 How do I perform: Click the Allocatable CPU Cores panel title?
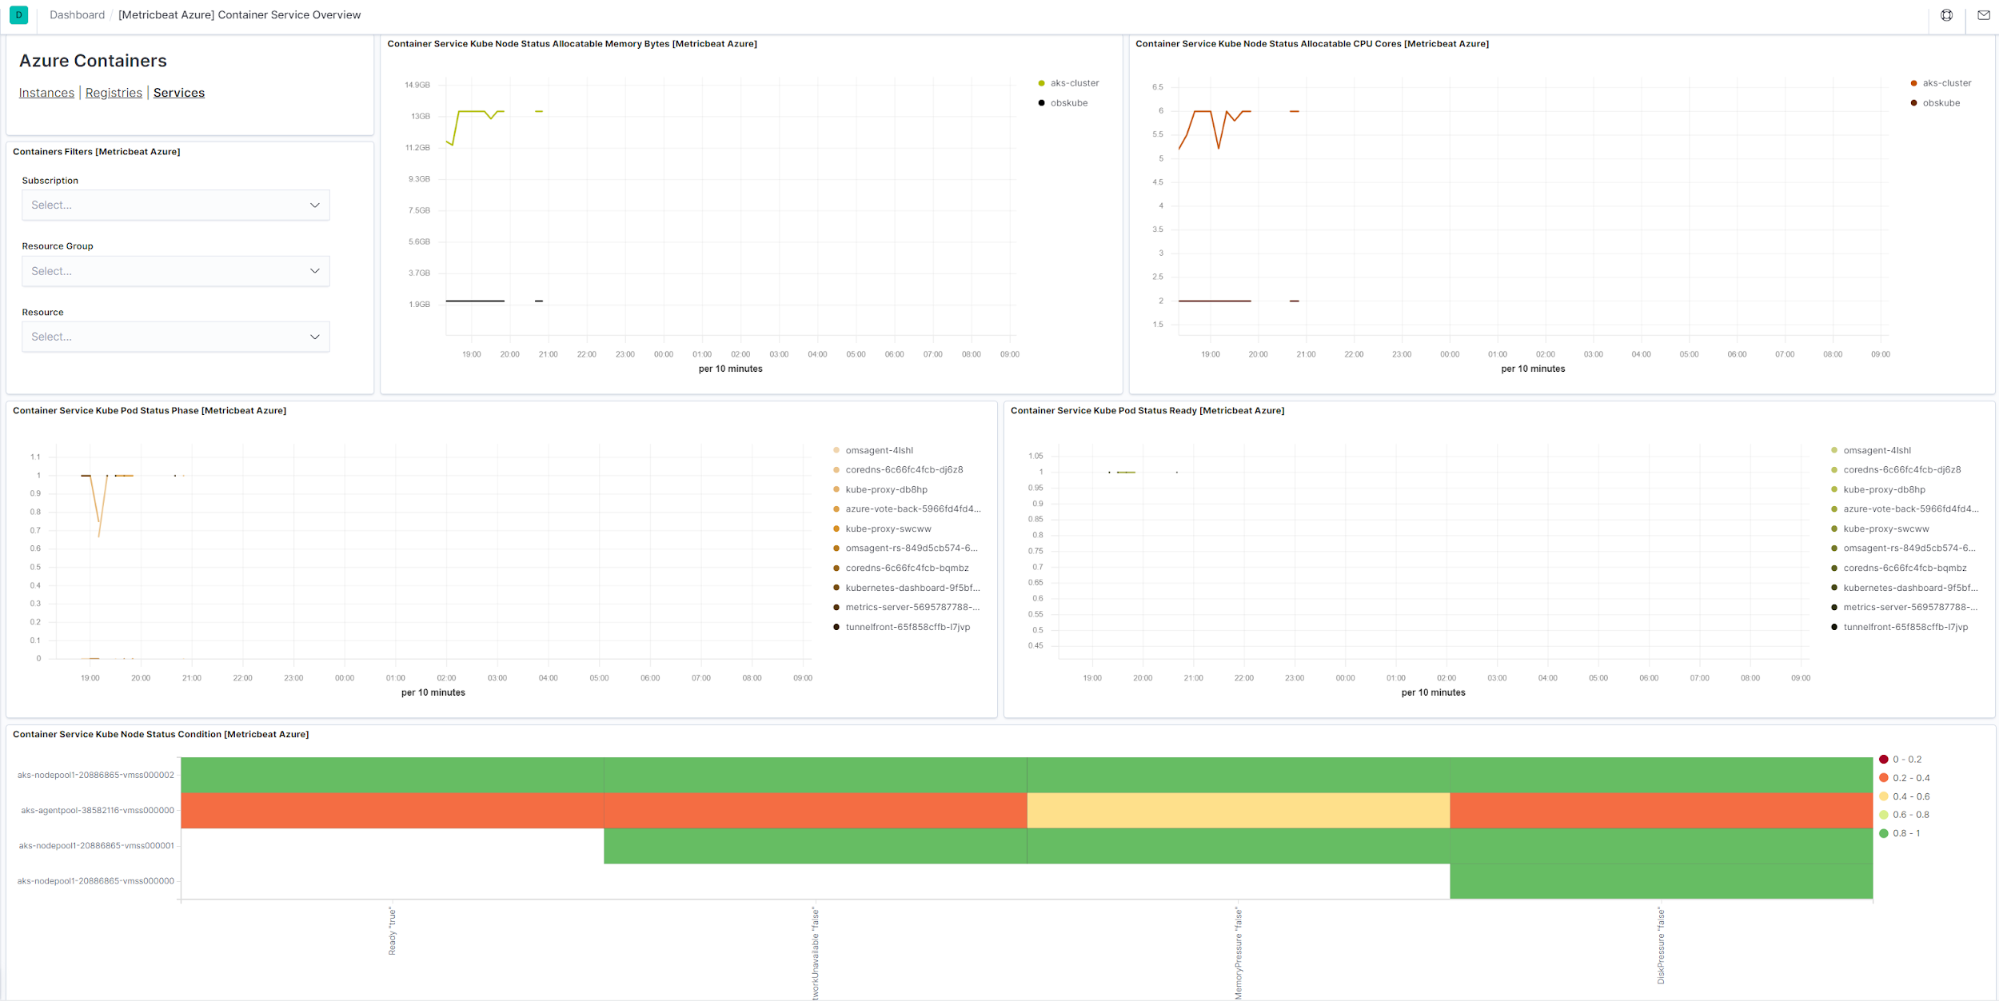pyautogui.click(x=1312, y=44)
